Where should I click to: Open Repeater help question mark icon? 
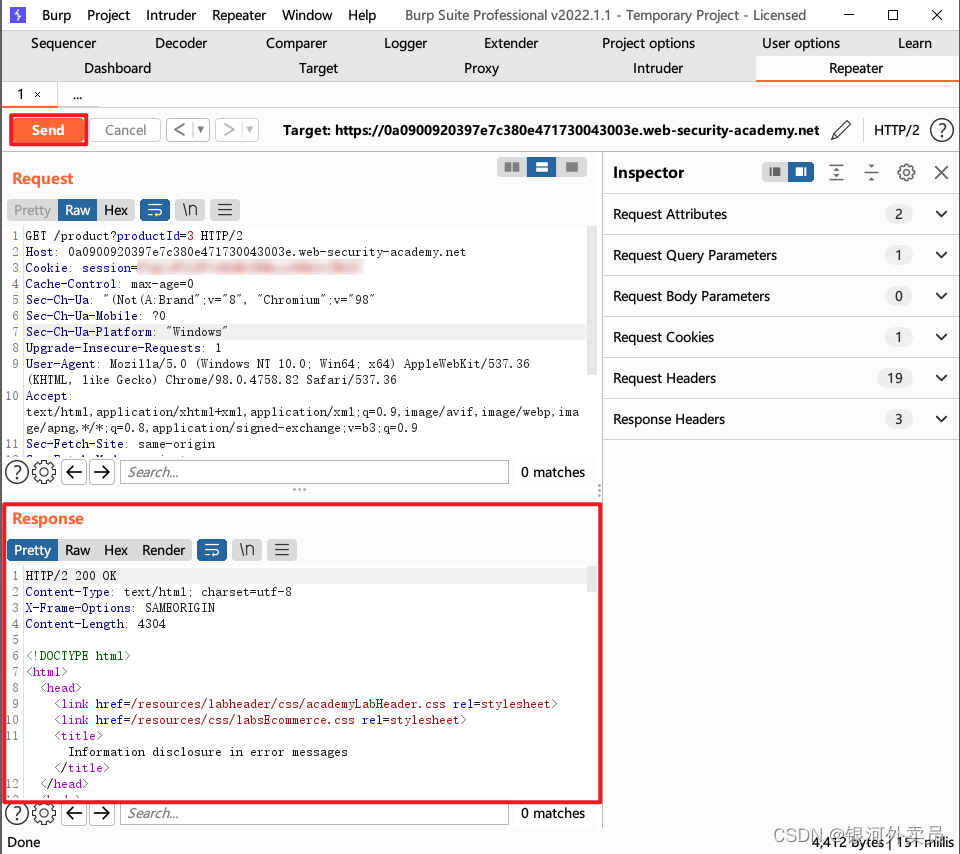point(941,130)
